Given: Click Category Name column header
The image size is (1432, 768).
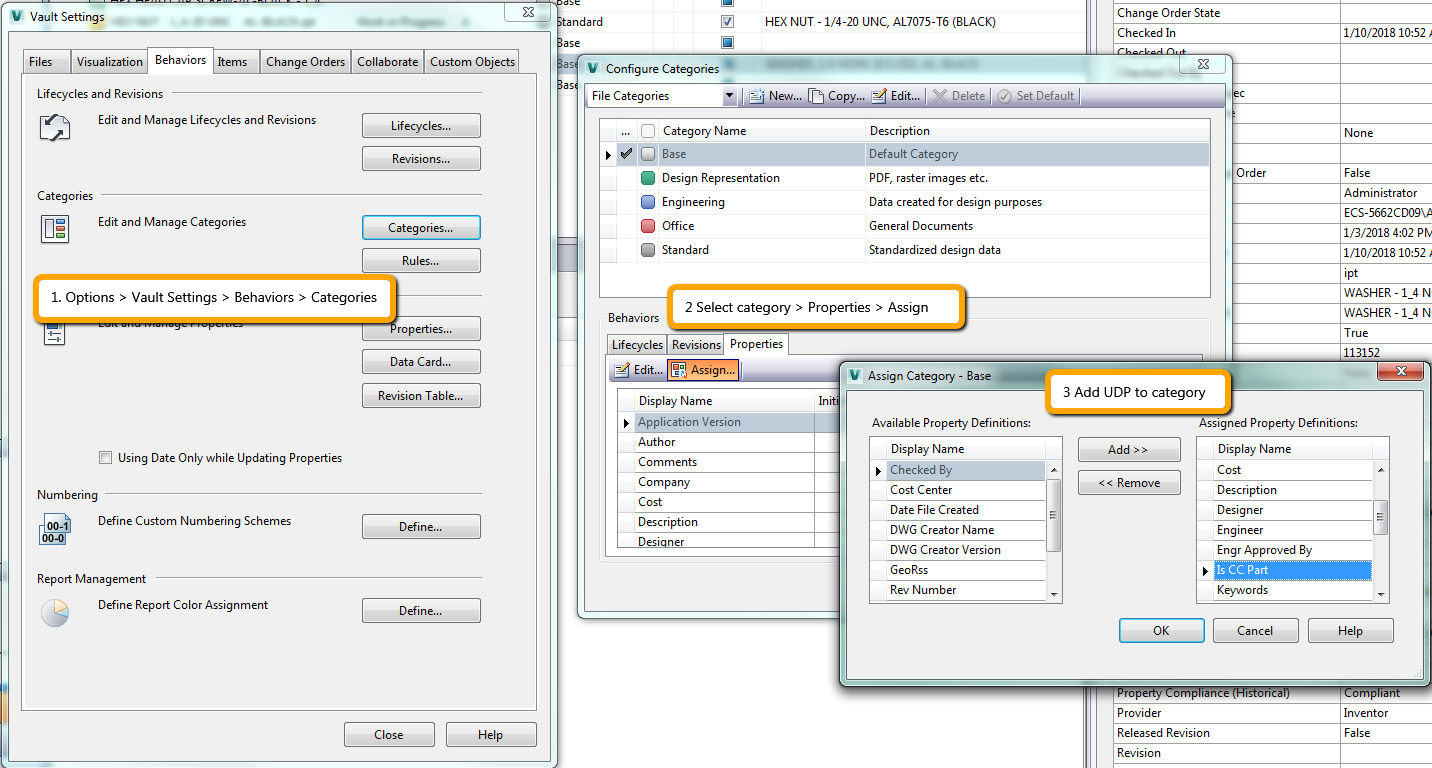Looking at the screenshot, I should (760, 131).
